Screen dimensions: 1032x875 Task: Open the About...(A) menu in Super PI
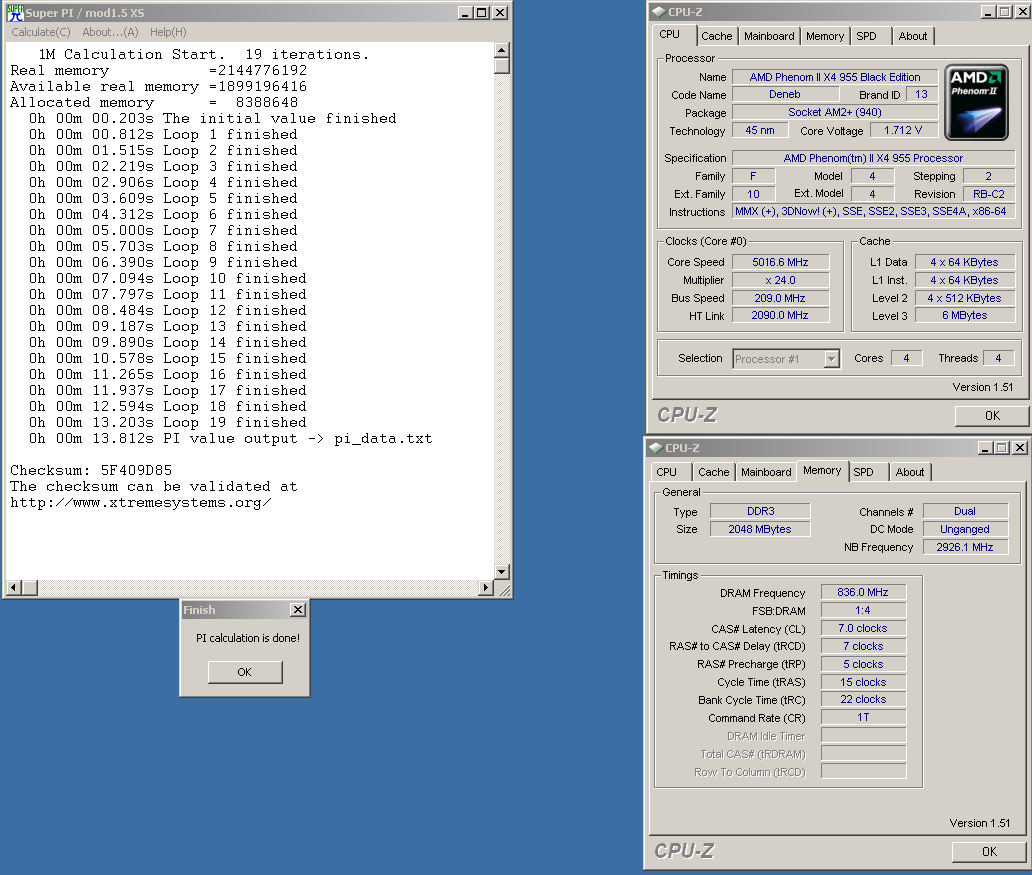click(x=111, y=32)
